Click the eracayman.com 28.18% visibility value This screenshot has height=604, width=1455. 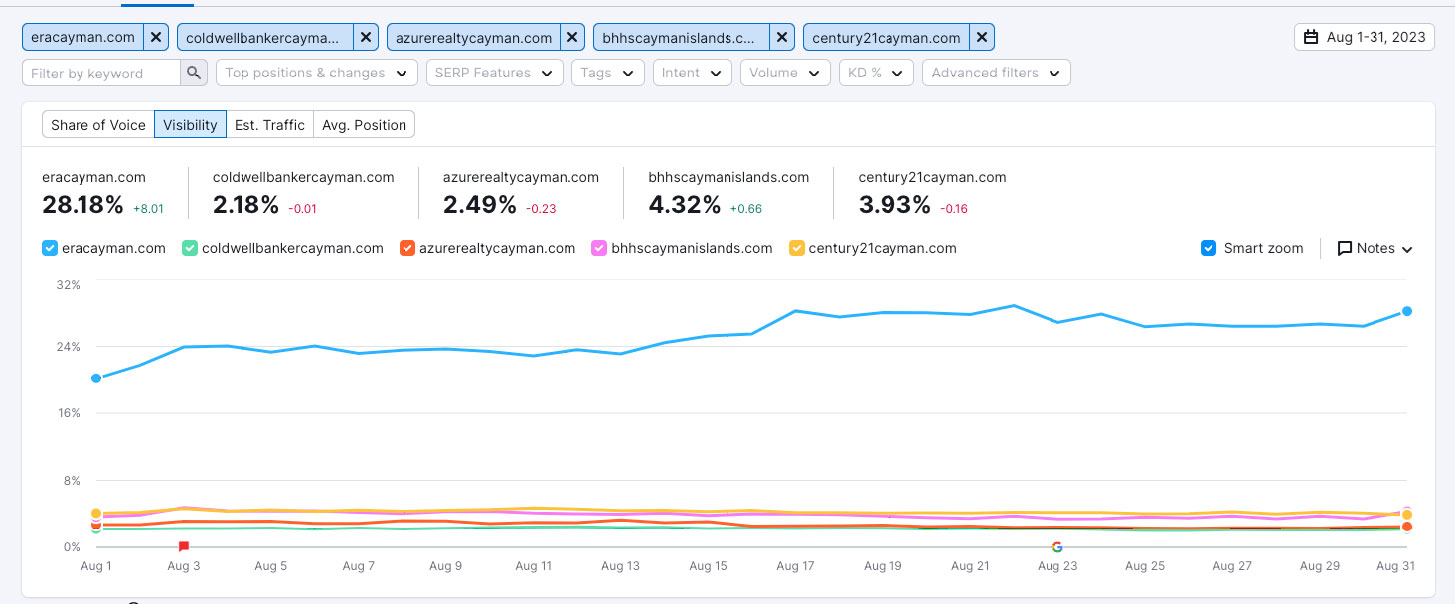pyautogui.click(x=83, y=205)
